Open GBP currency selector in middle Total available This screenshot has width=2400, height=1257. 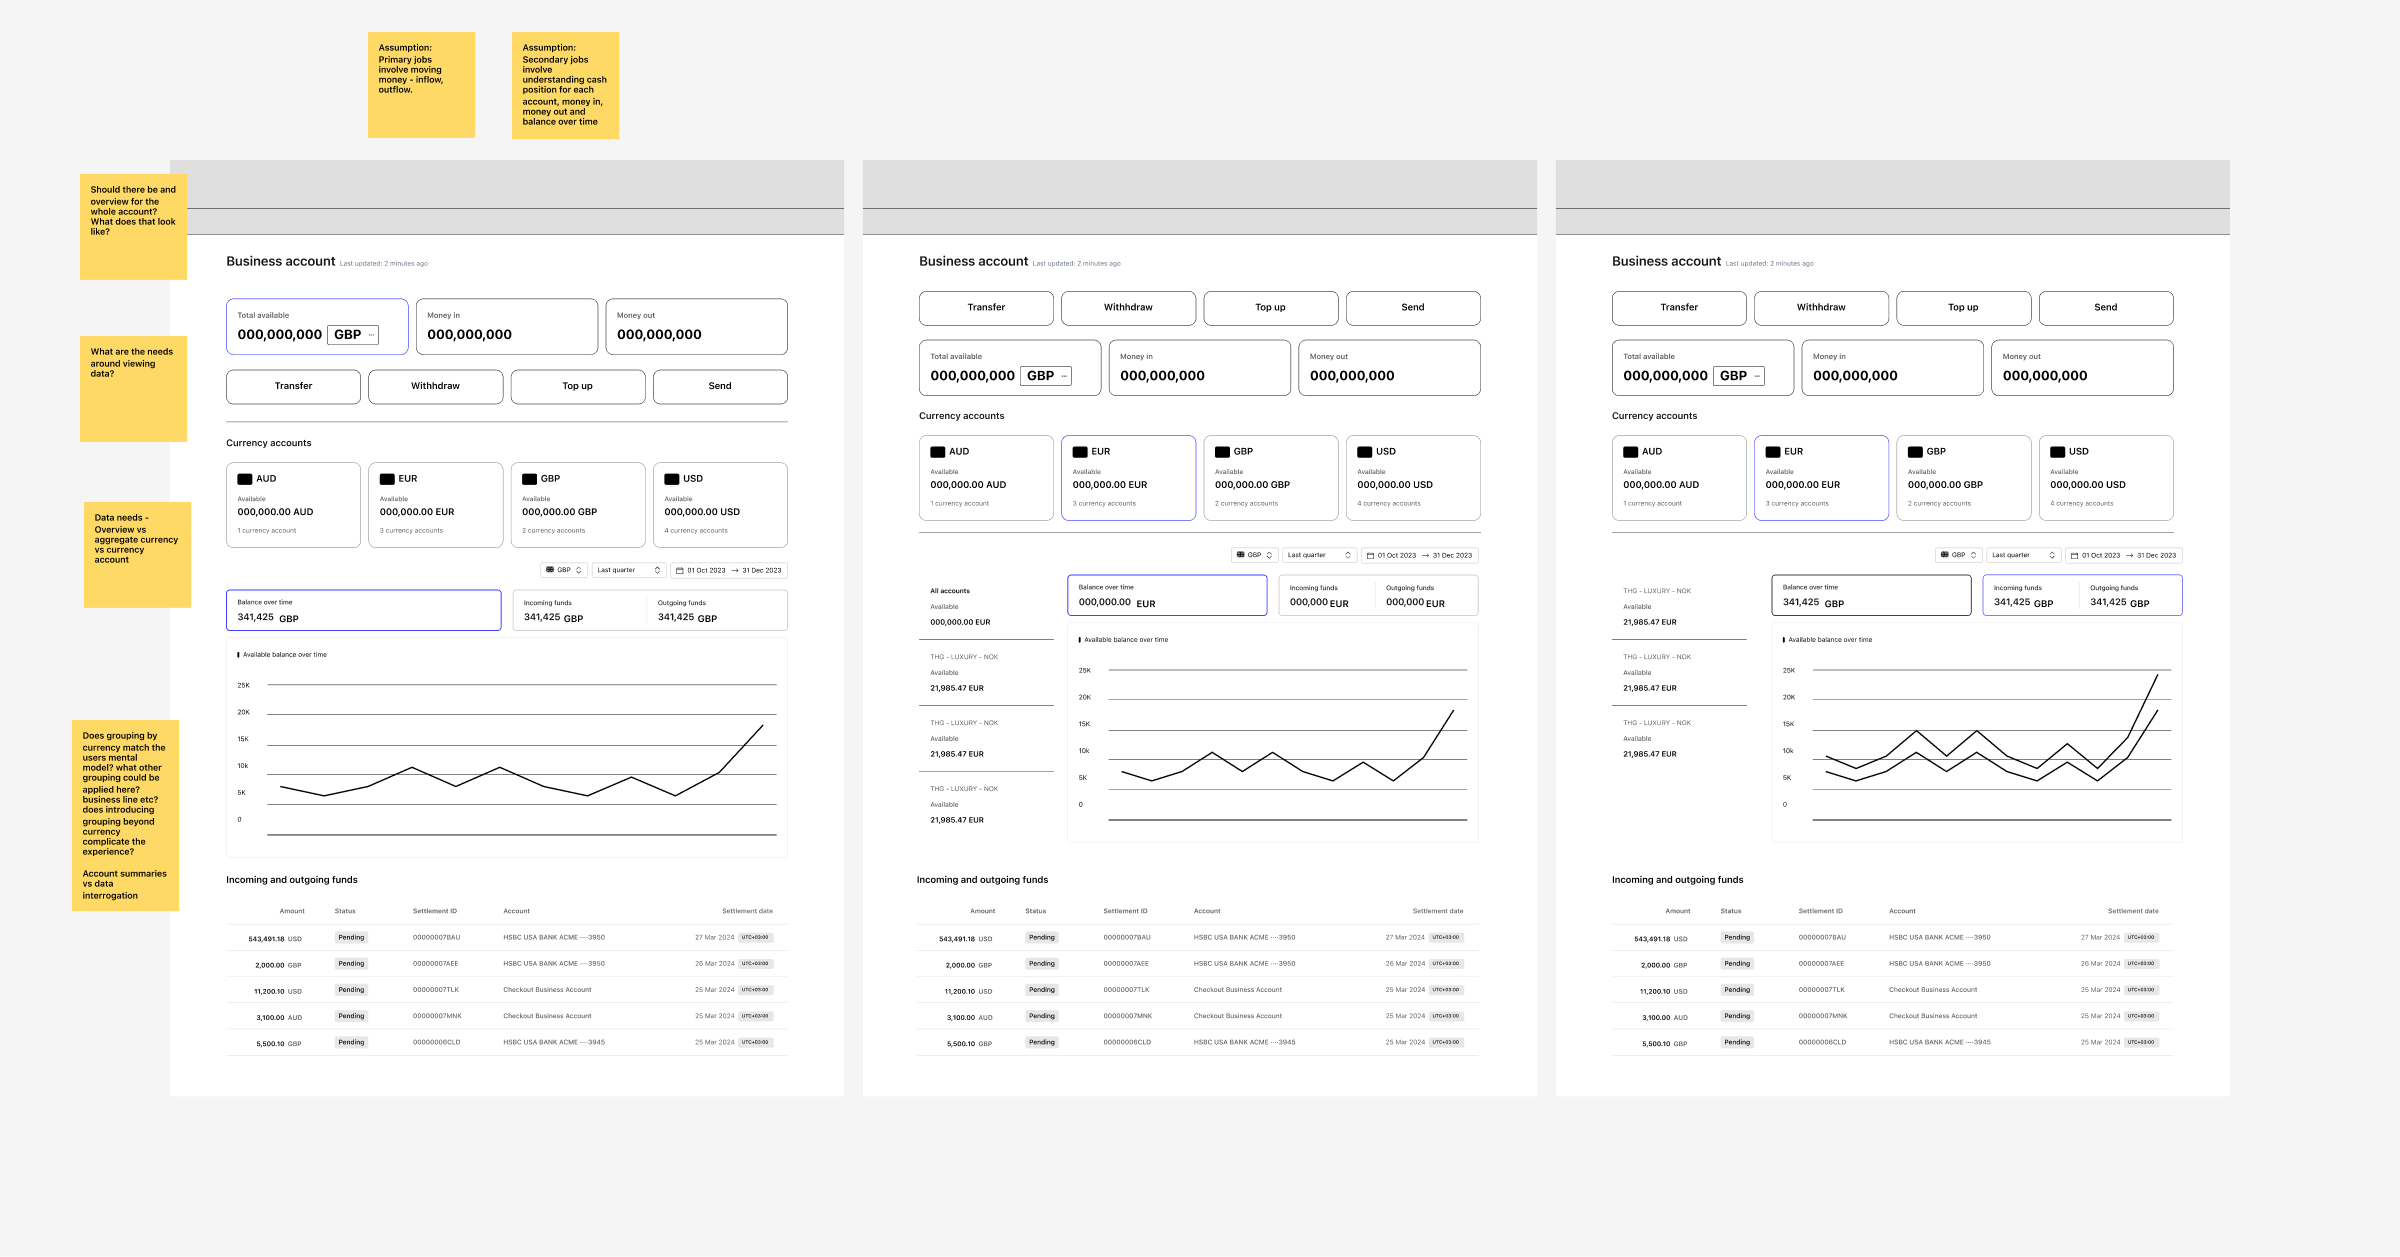(1046, 376)
